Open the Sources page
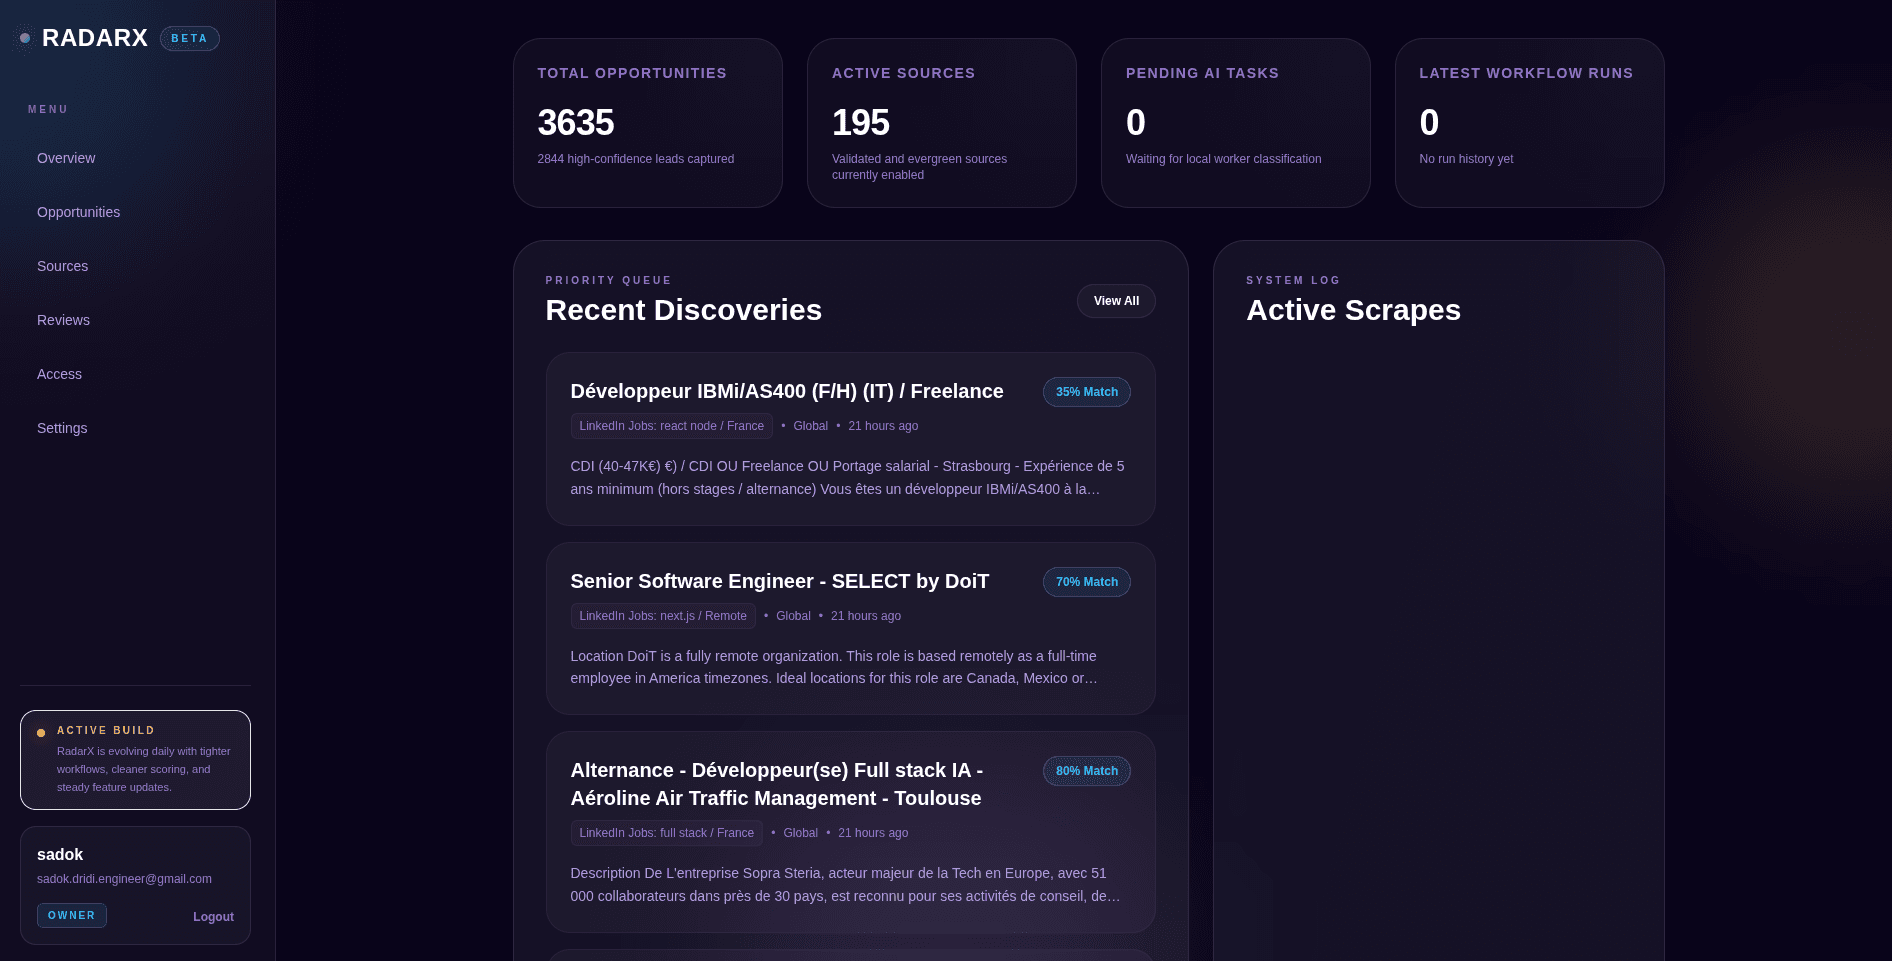 click(x=62, y=266)
